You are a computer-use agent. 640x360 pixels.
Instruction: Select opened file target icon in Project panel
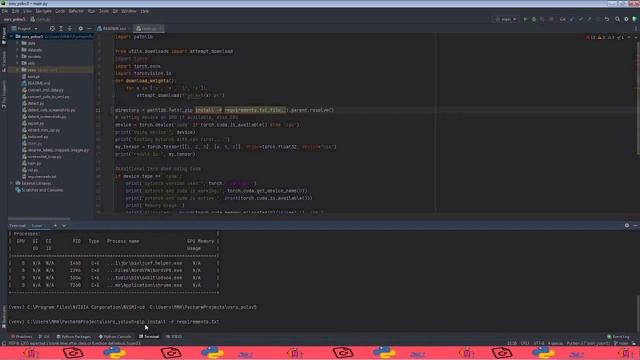(52, 29)
